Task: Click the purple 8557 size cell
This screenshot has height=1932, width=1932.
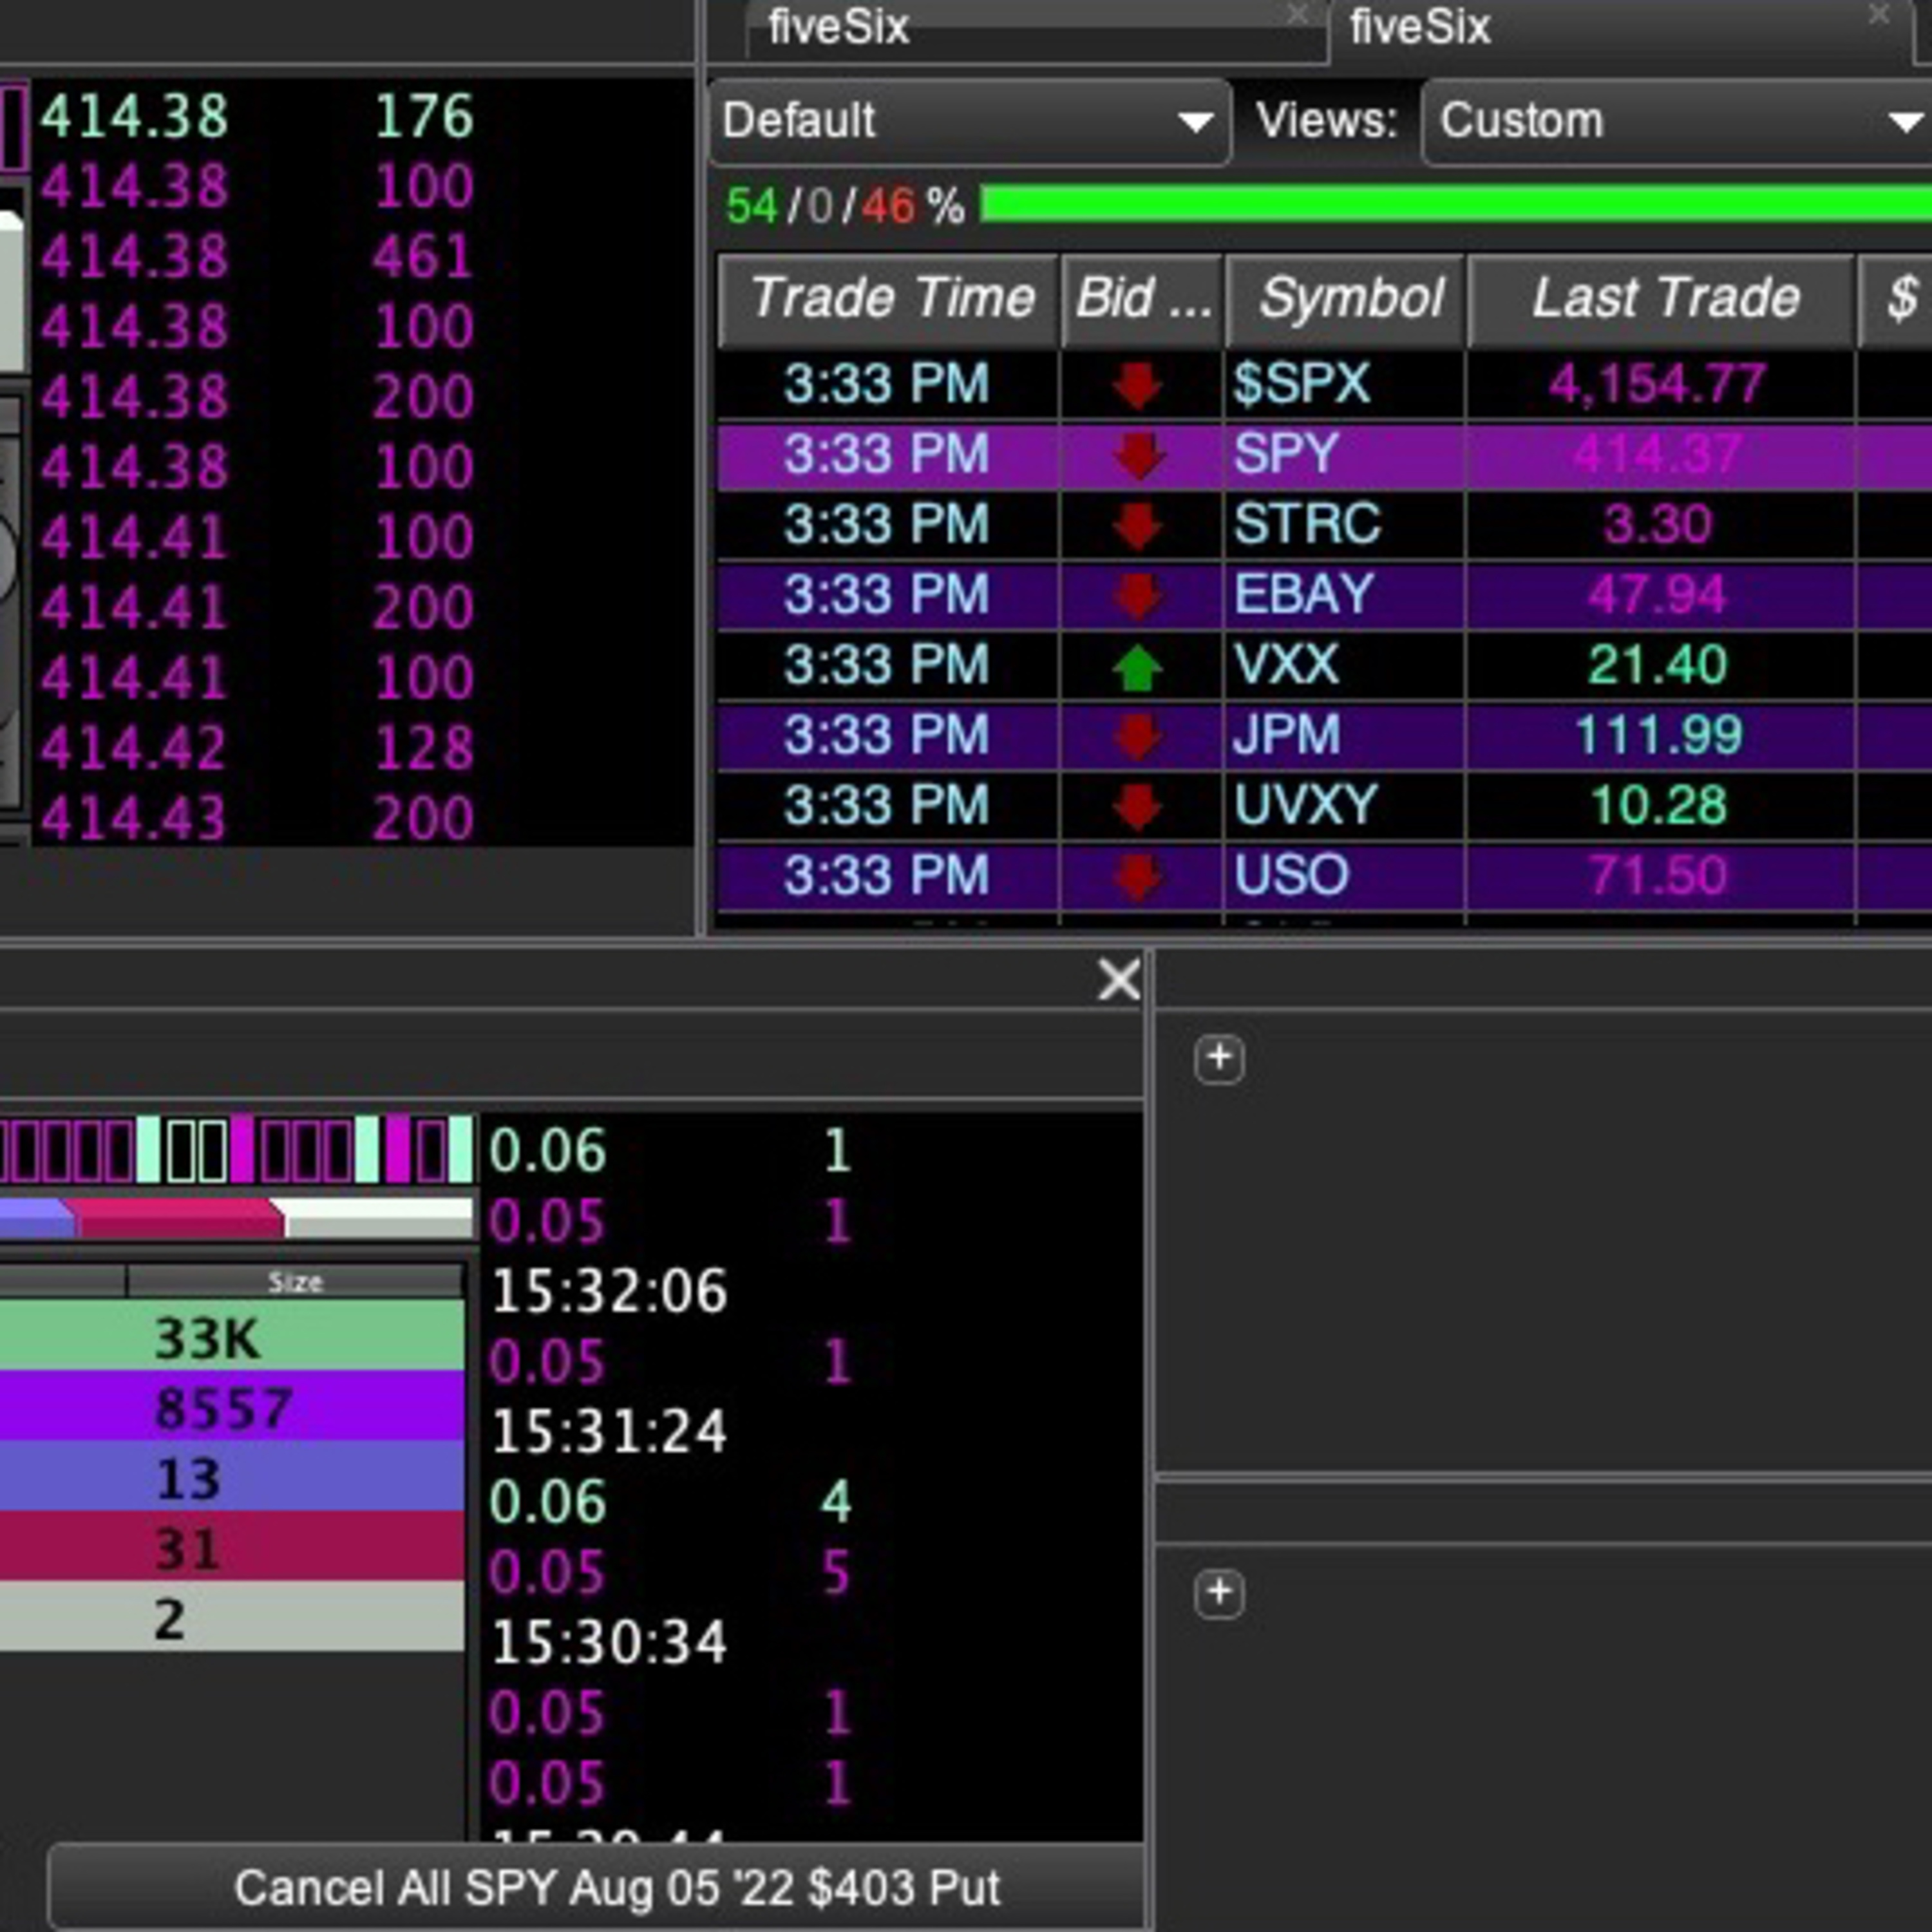Action: click(x=232, y=1407)
